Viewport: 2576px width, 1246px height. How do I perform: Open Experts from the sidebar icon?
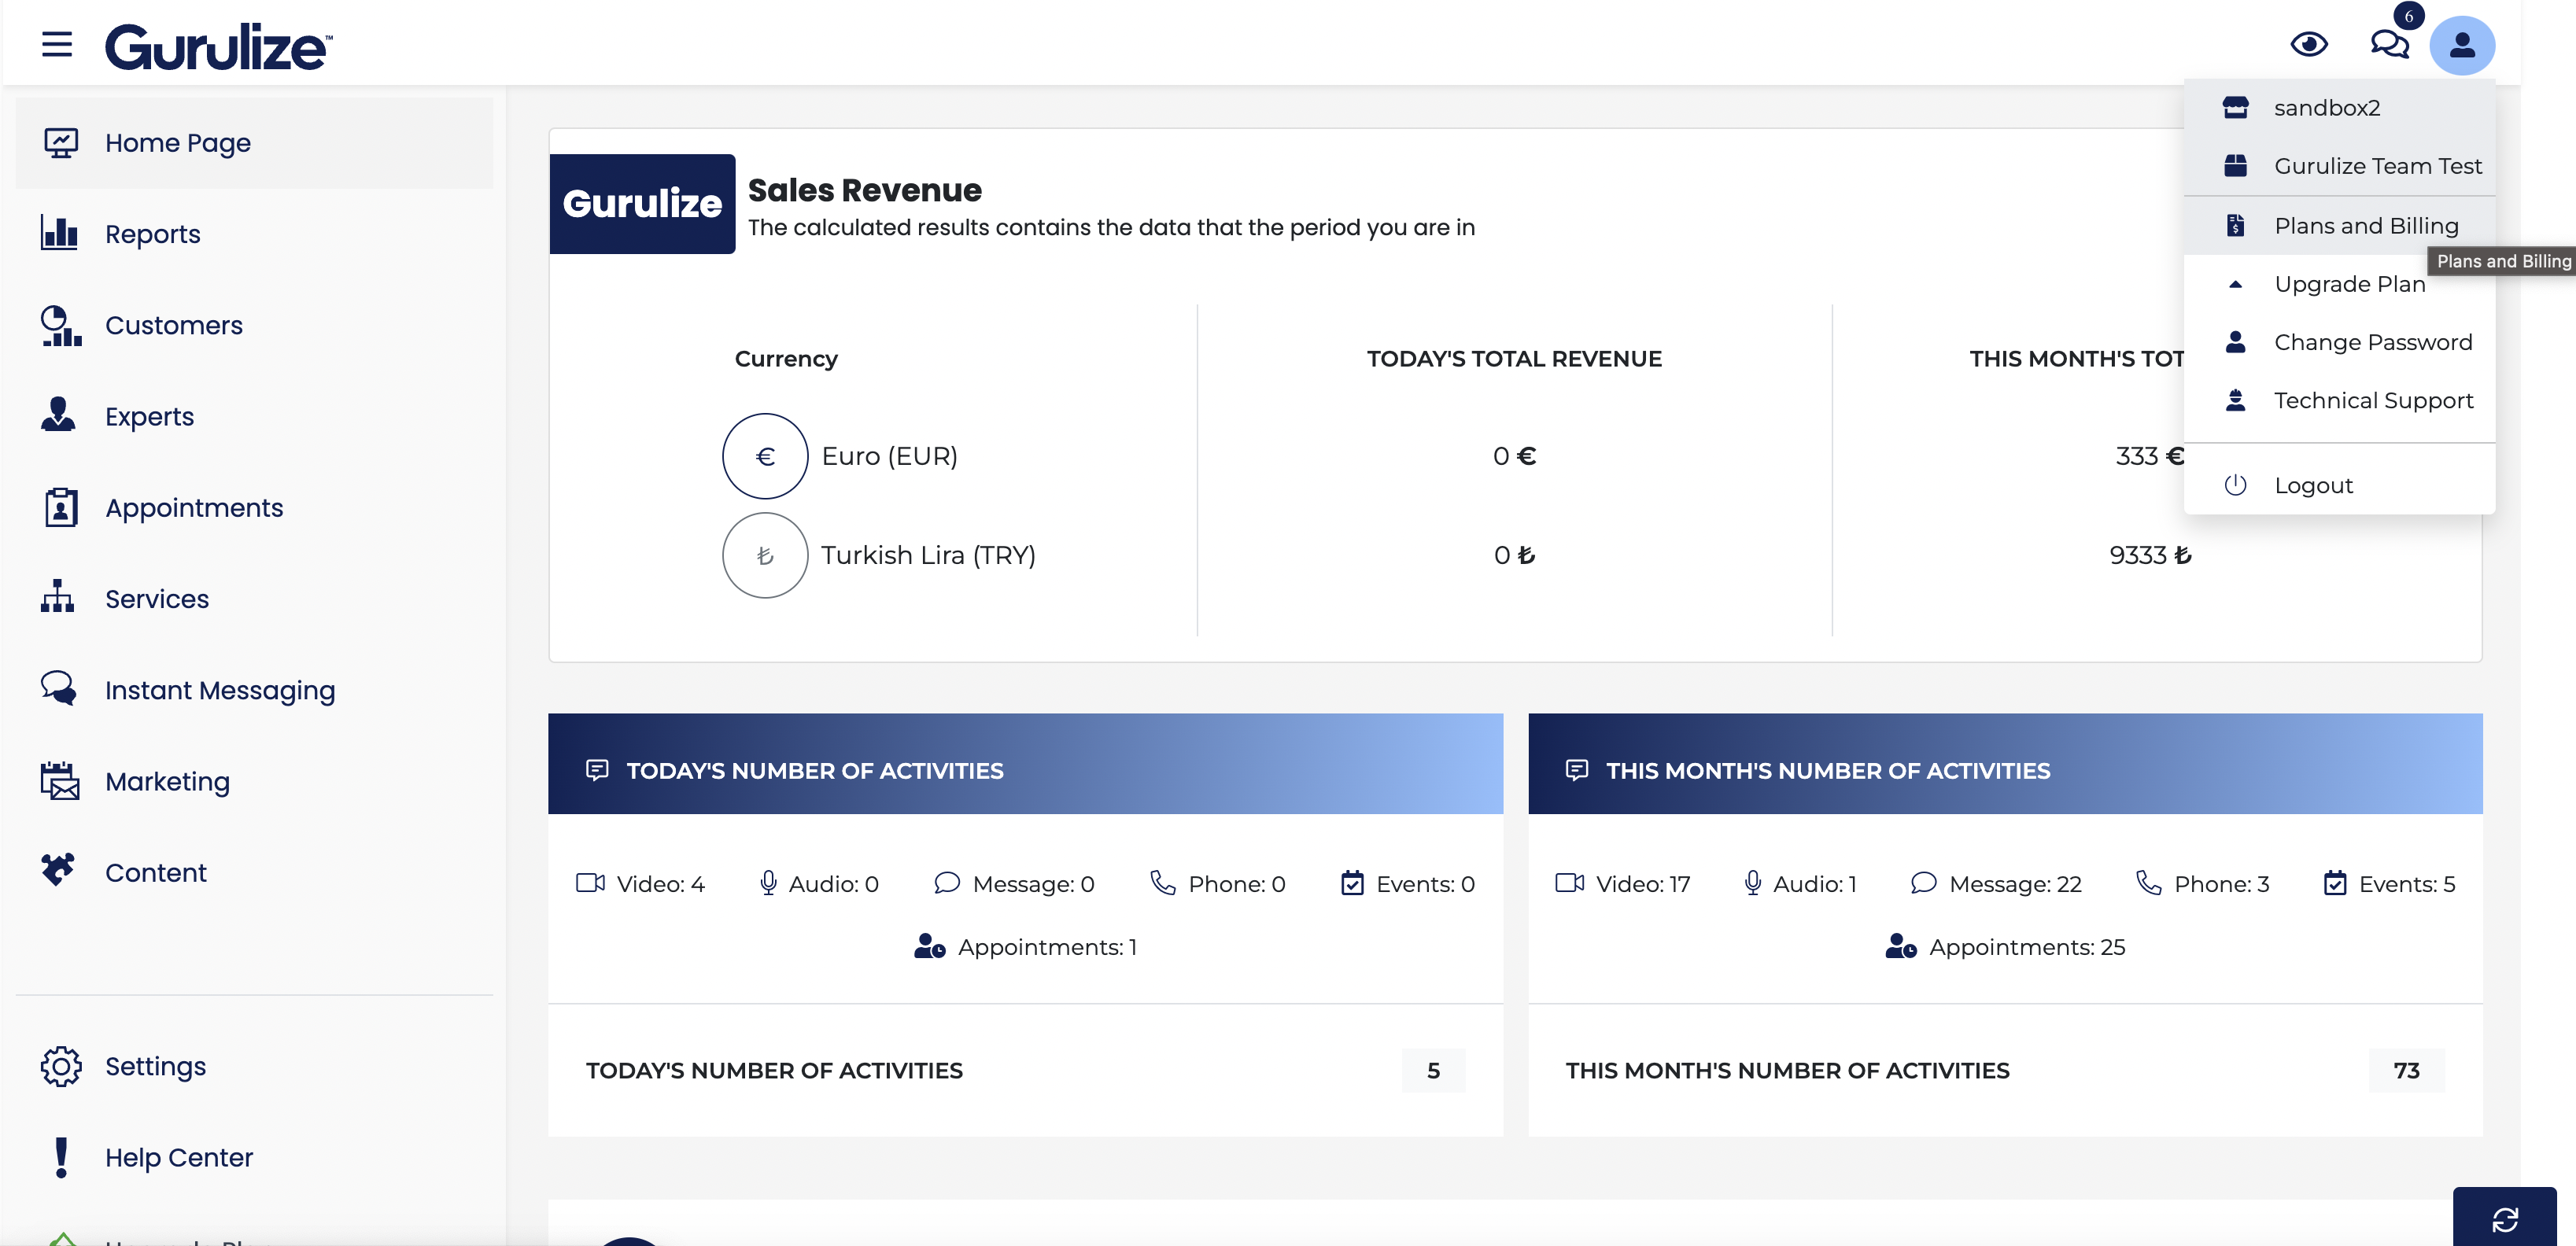58,416
